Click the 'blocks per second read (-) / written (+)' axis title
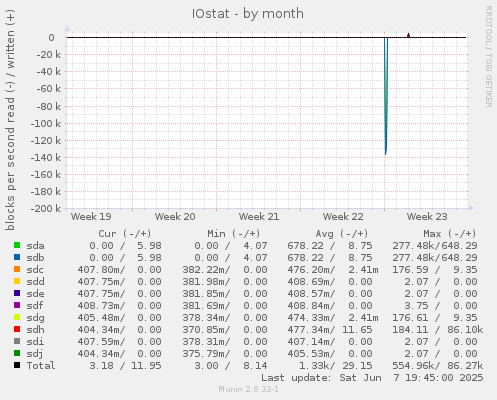Screen dimensions: 497x400 click(10, 120)
